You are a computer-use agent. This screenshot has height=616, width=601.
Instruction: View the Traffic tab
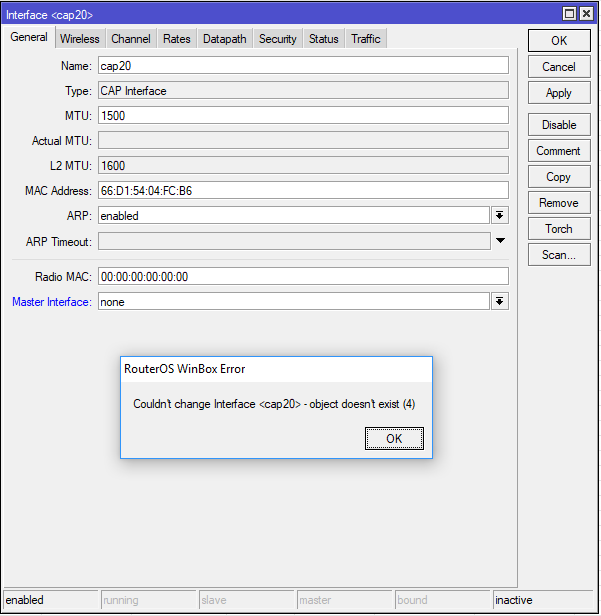pyautogui.click(x=366, y=39)
